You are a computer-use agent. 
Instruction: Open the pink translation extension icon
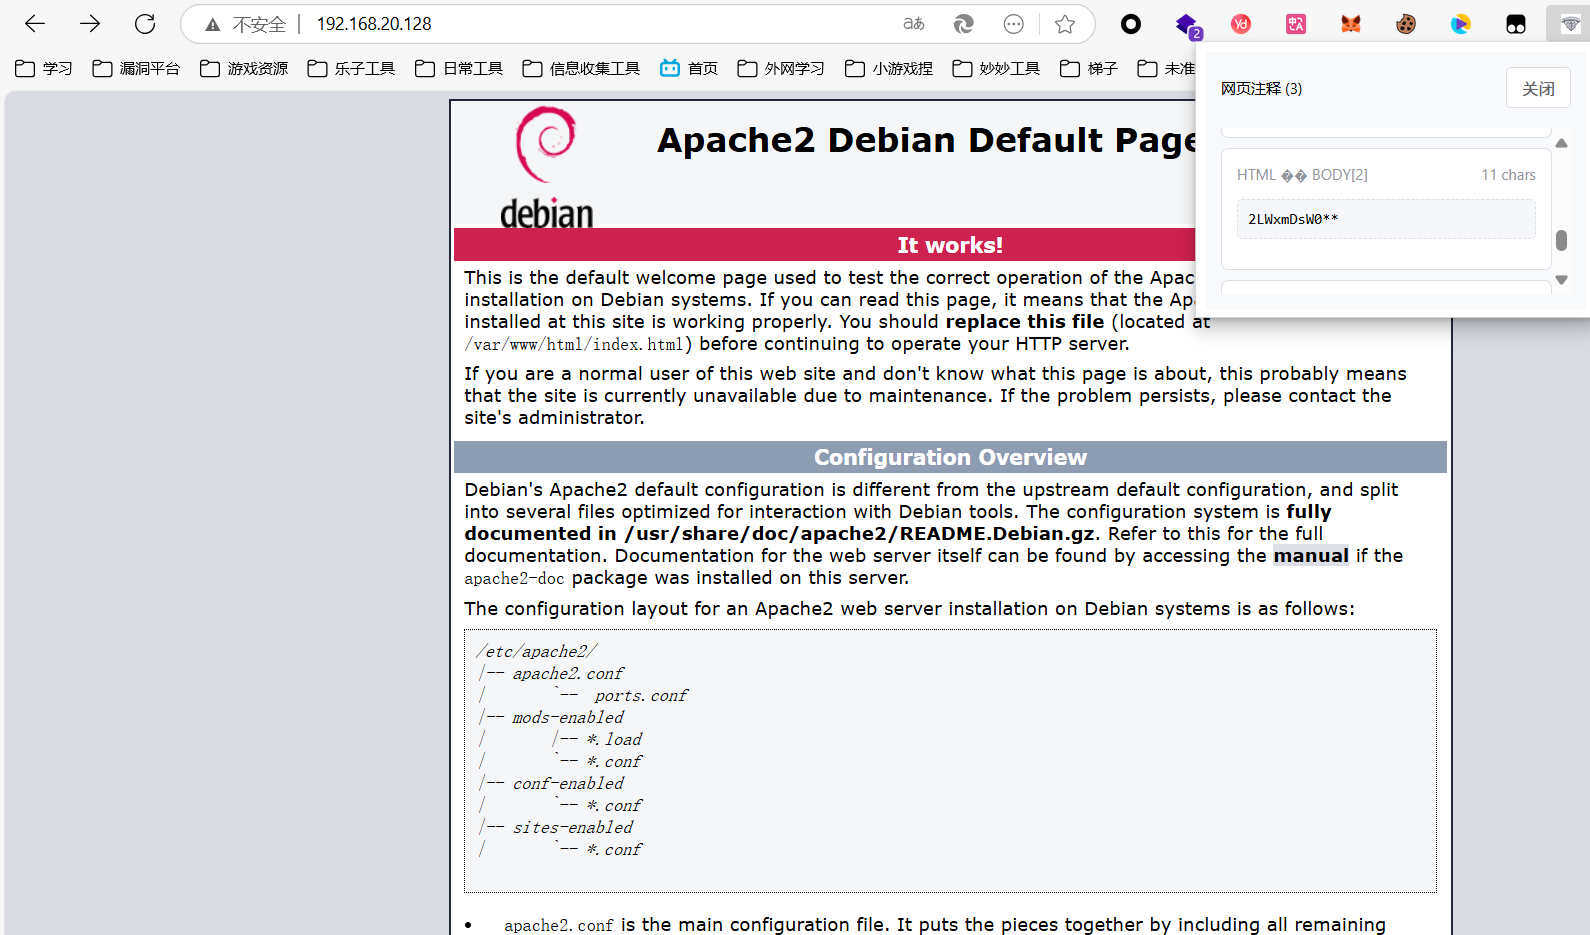1296,24
